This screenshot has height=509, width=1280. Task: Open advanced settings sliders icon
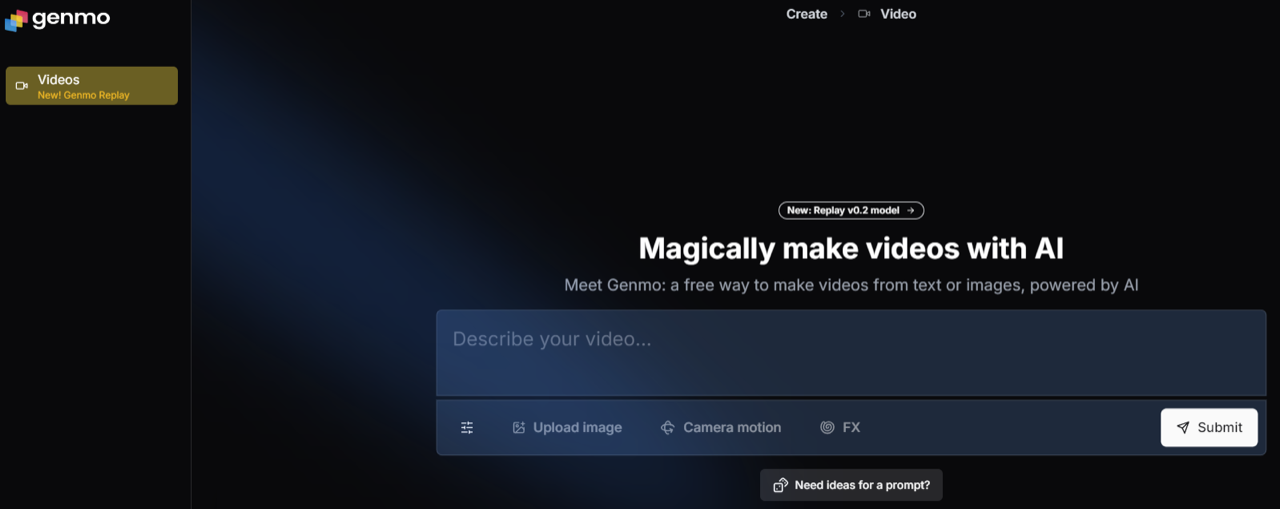pyautogui.click(x=467, y=427)
